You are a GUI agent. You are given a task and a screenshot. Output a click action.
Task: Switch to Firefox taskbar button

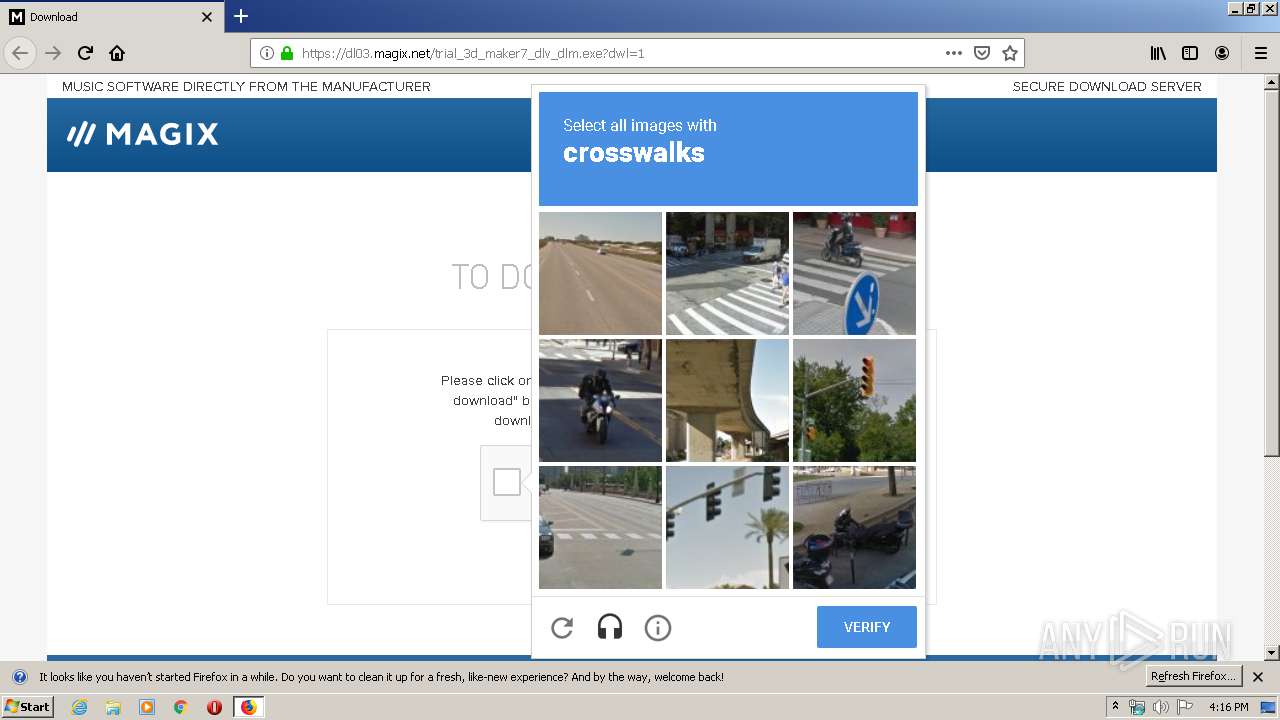(248, 707)
